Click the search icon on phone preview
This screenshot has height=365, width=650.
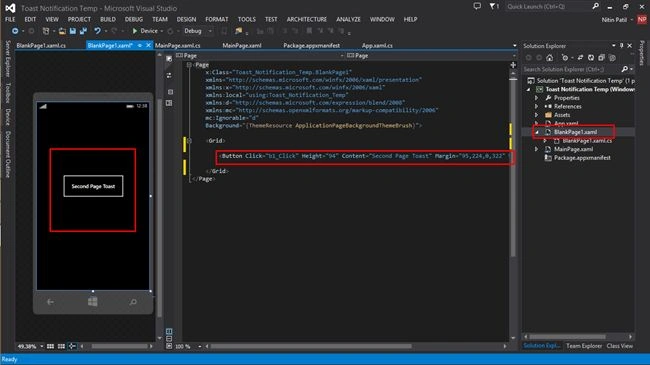(x=133, y=302)
